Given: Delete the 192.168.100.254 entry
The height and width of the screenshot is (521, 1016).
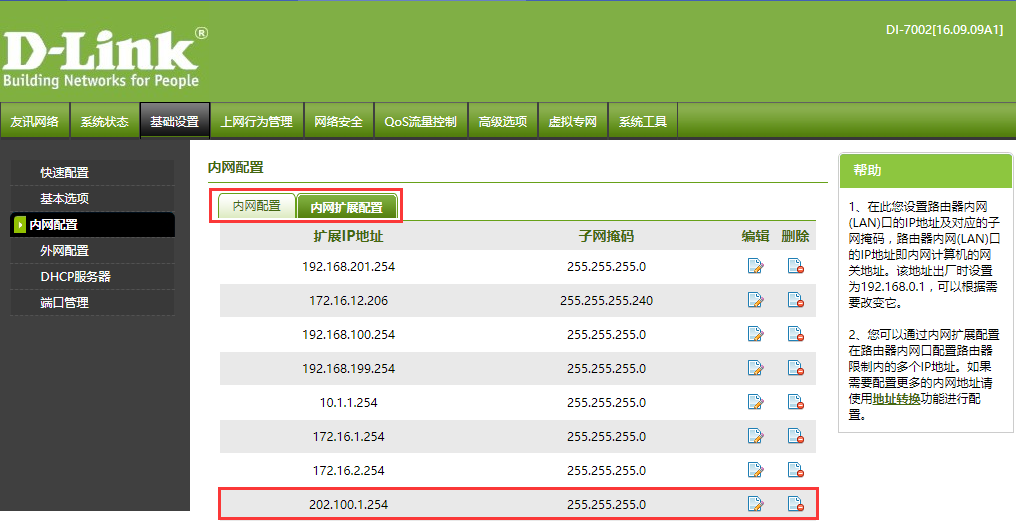Looking at the screenshot, I should pyautogui.click(x=796, y=334).
